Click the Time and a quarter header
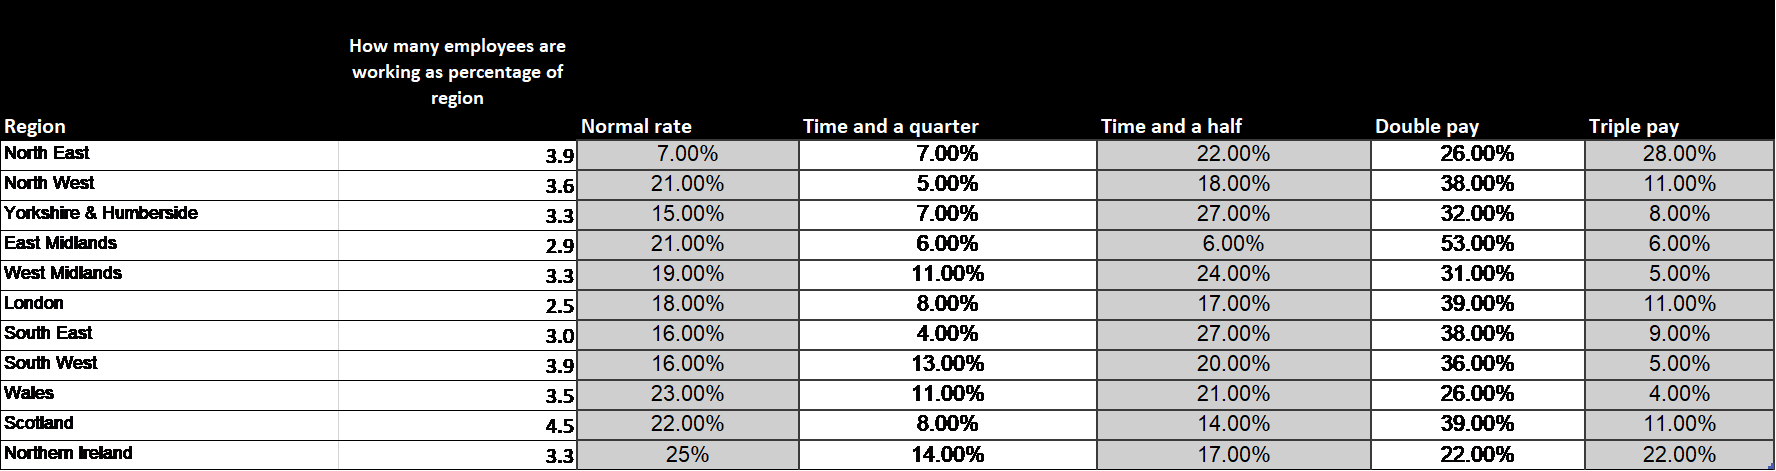Image resolution: width=1776 pixels, height=471 pixels. (x=890, y=126)
